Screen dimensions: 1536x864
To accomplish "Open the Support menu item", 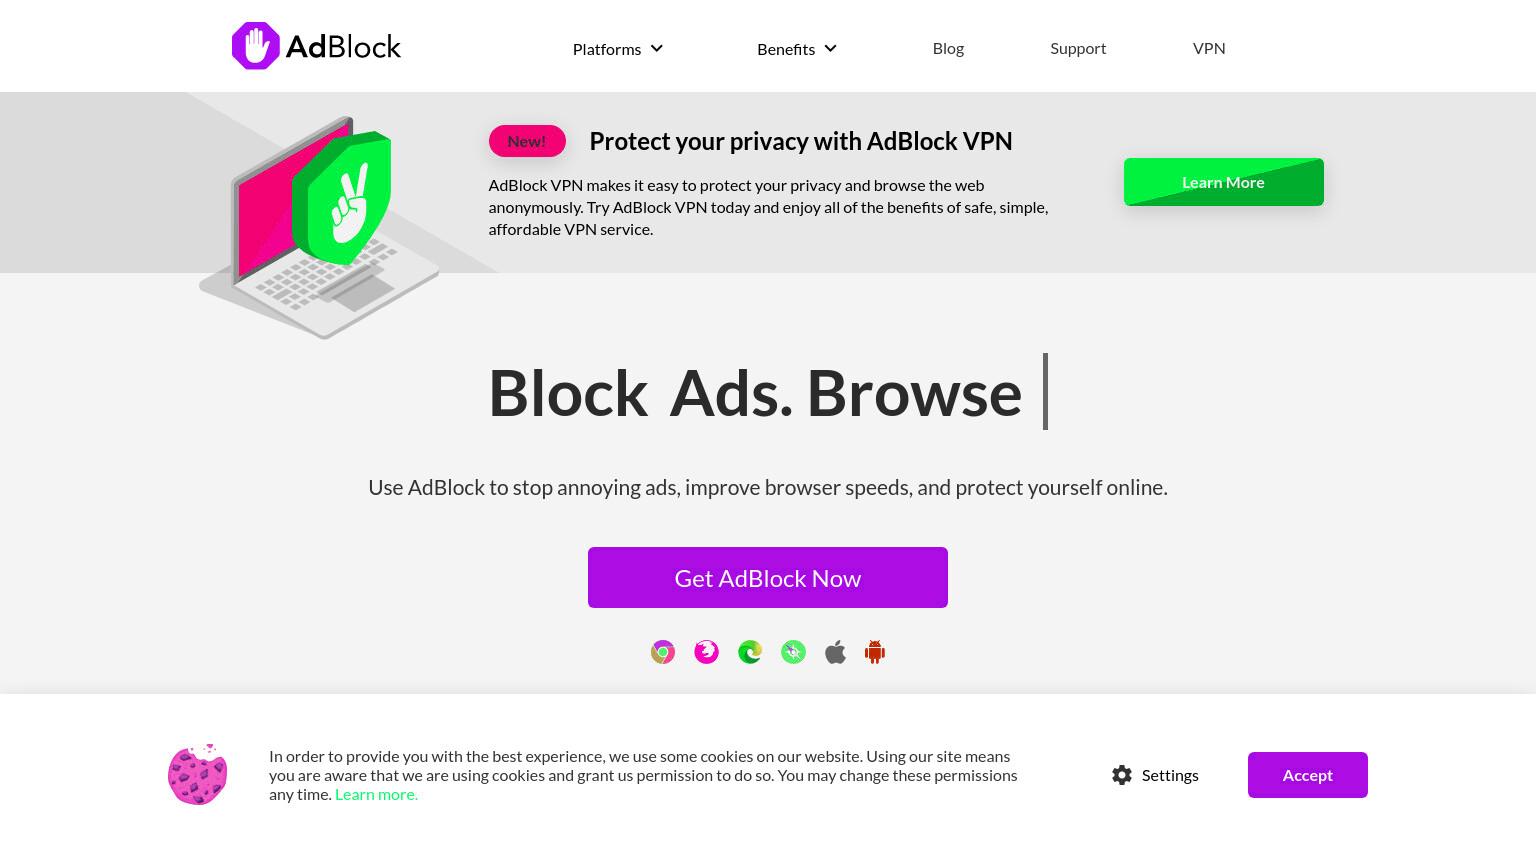I will pyautogui.click(x=1078, y=48).
